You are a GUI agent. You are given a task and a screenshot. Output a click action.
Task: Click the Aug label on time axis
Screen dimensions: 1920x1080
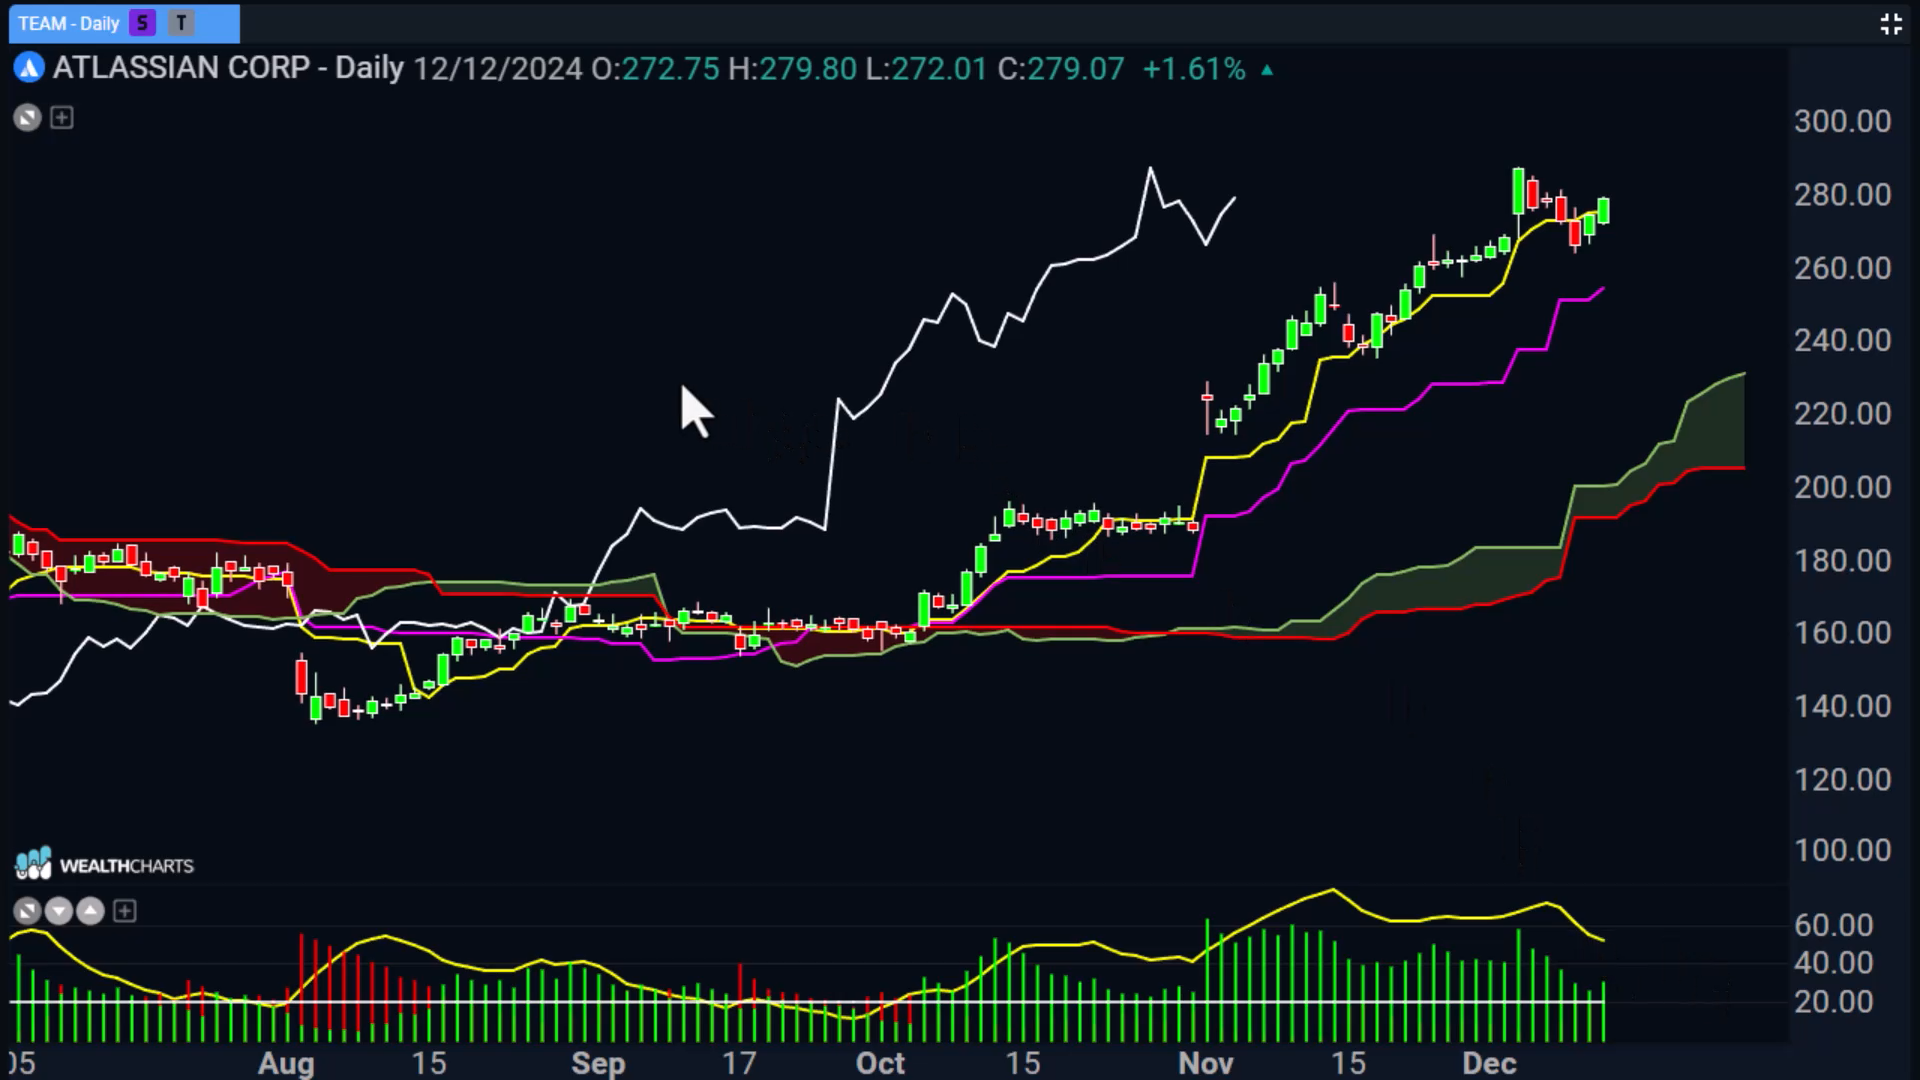pos(286,1063)
